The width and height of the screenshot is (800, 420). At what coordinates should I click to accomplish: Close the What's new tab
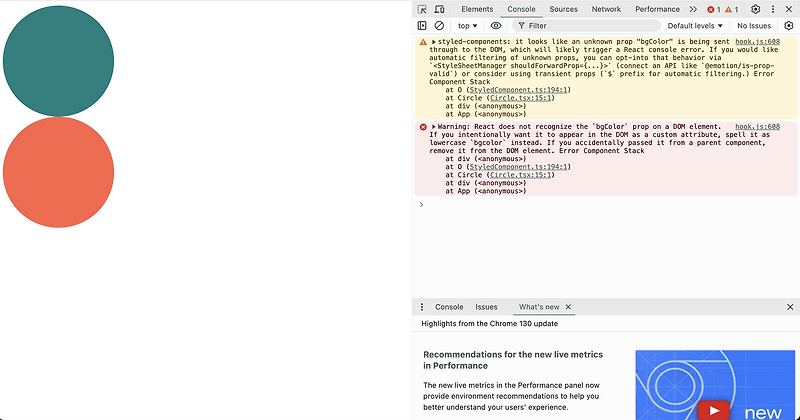tap(568, 307)
